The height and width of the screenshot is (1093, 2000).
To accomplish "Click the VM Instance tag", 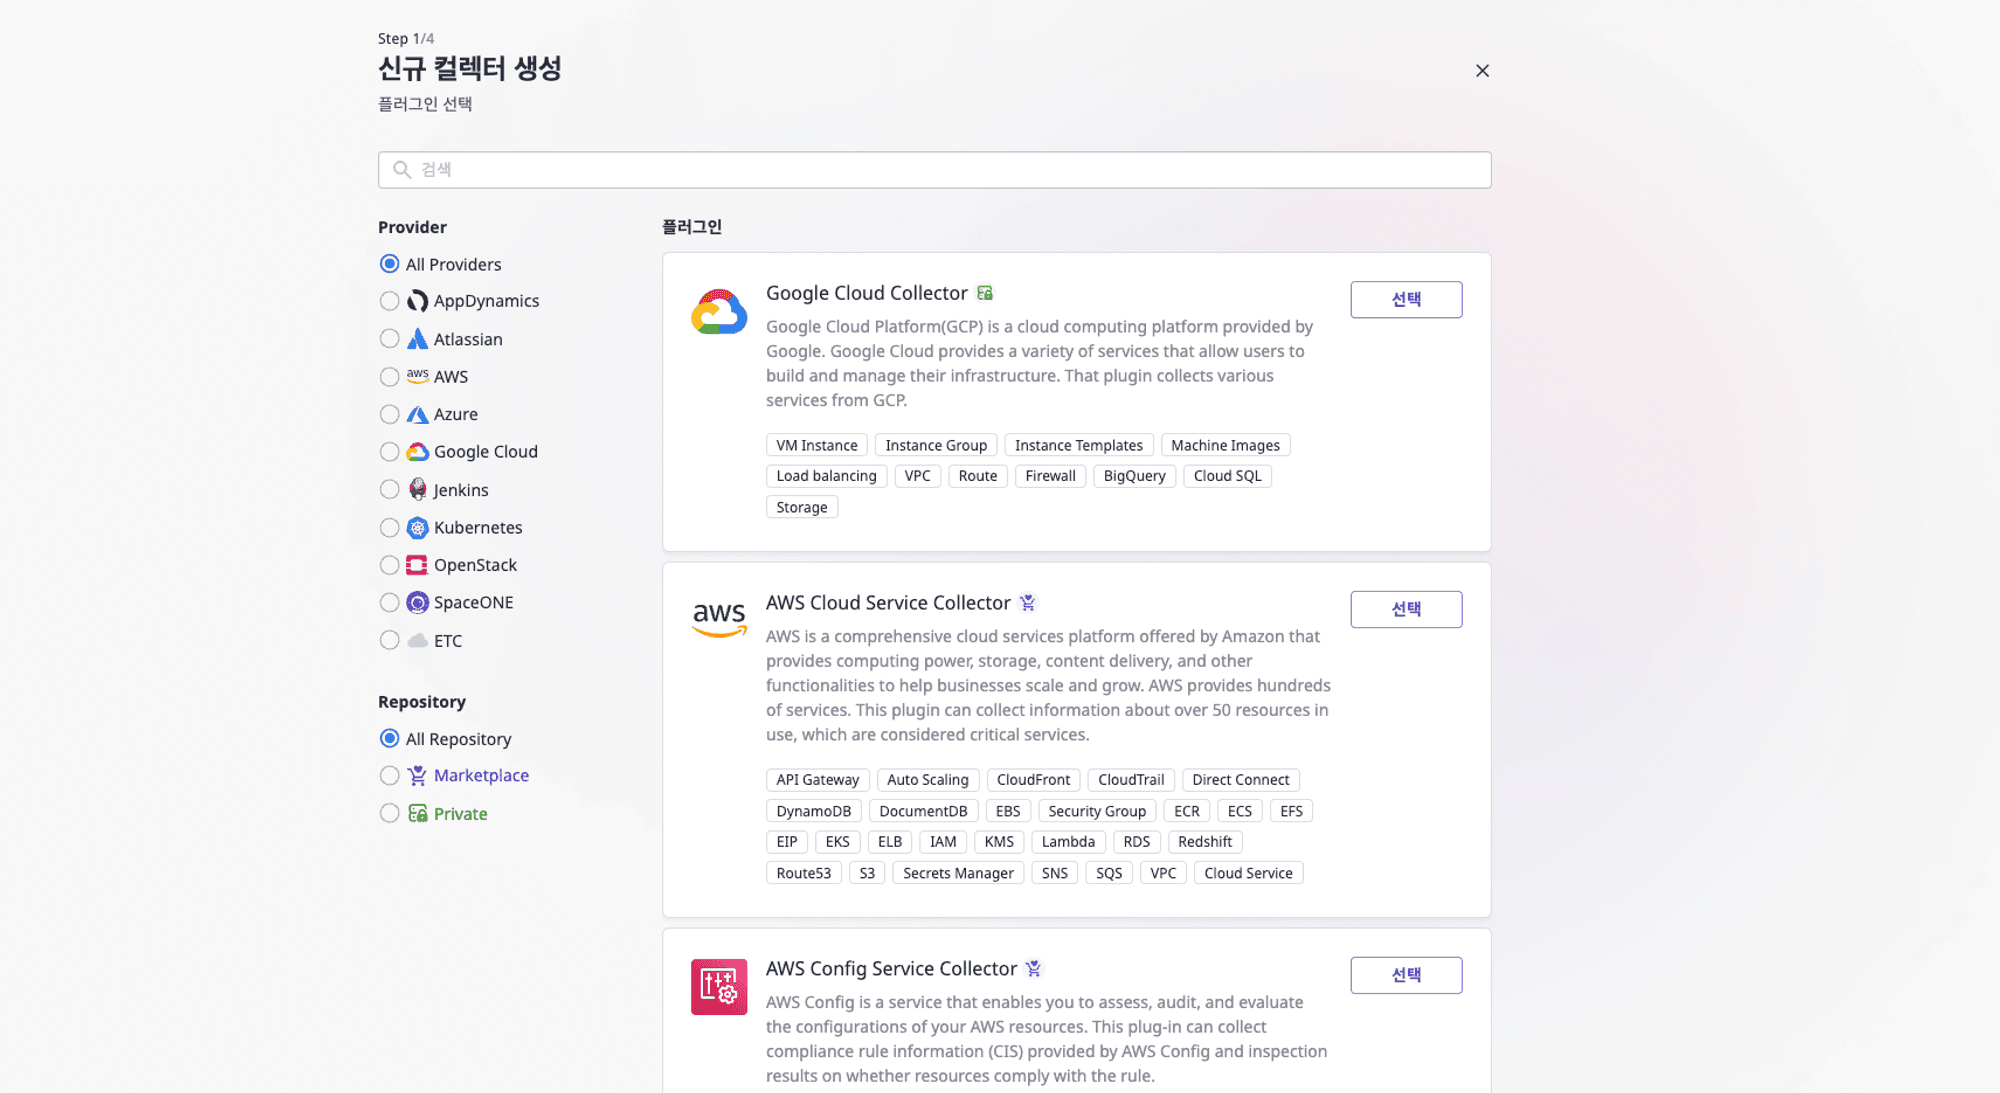I will pos(817,445).
